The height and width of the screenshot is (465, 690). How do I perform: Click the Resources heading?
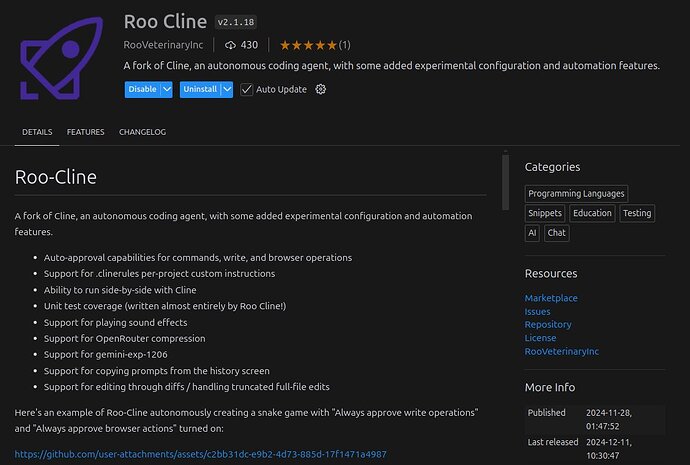pos(551,274)
